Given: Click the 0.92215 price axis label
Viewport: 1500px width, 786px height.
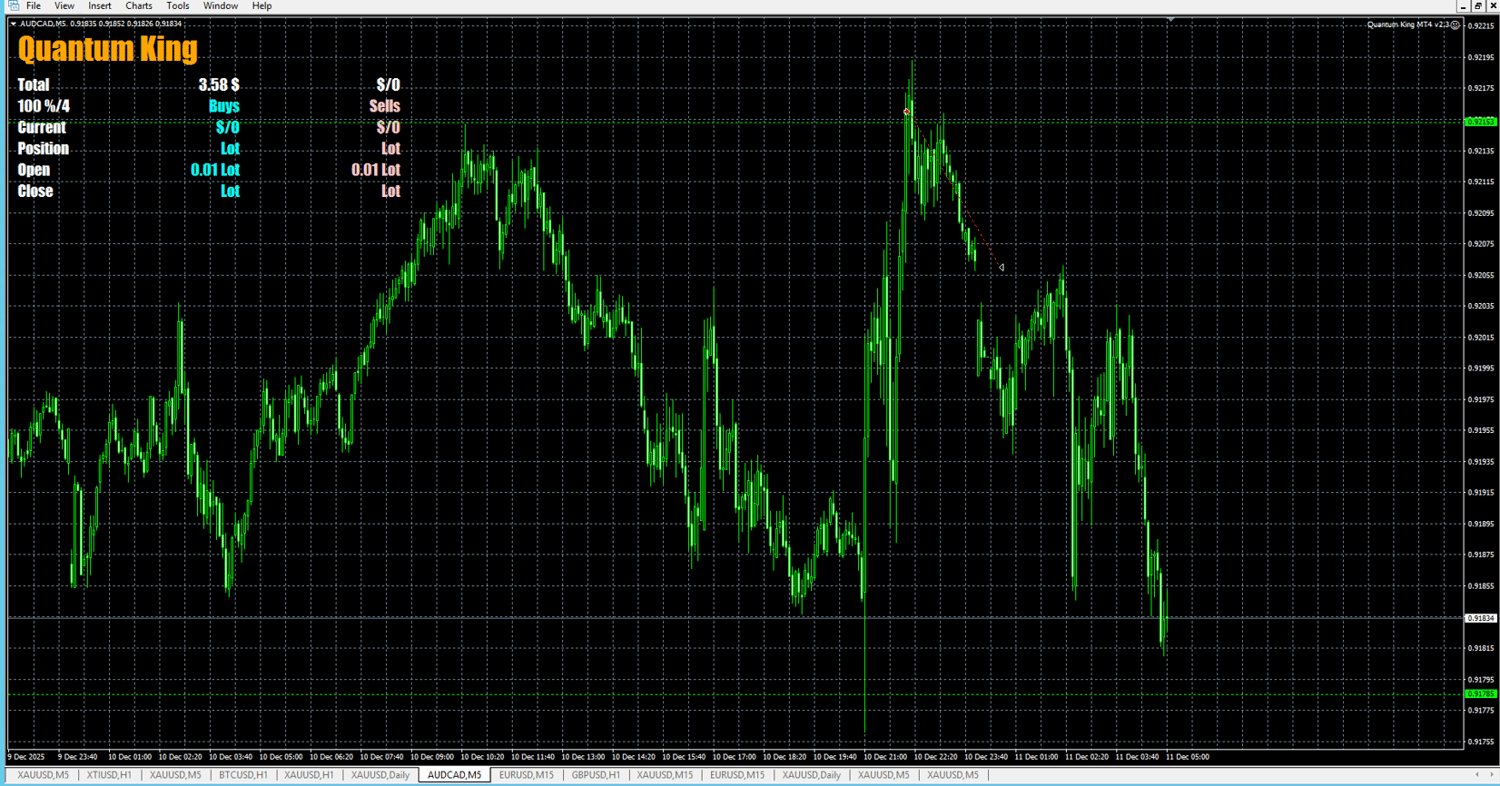Looking at the screenshot, I should pos(1480,26).
